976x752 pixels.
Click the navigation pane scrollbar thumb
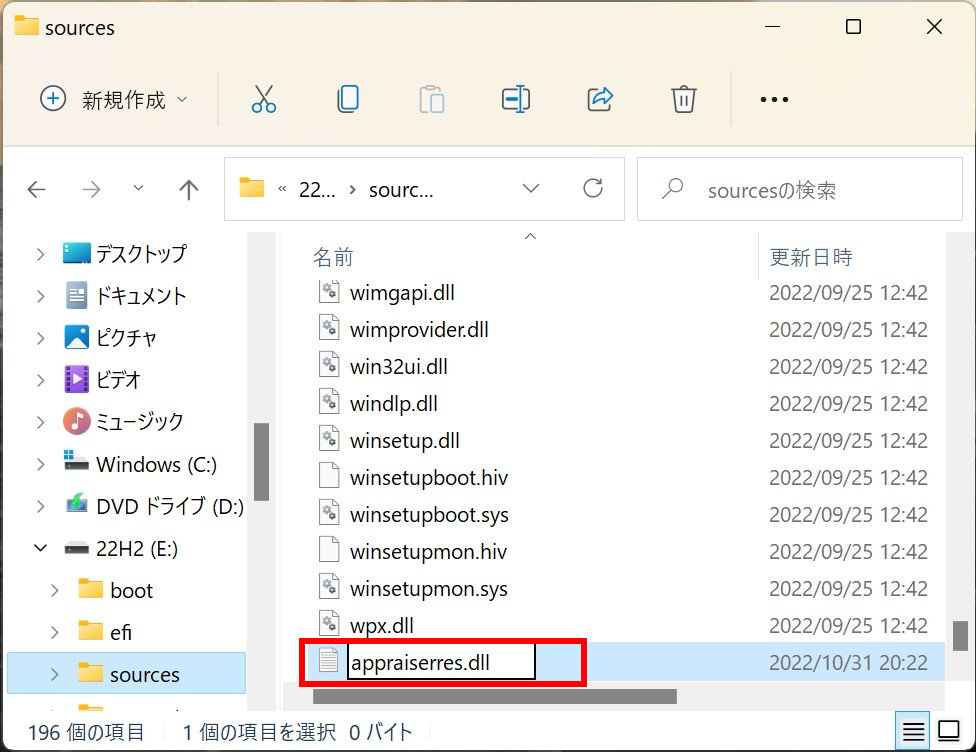(x=261, y=462)
